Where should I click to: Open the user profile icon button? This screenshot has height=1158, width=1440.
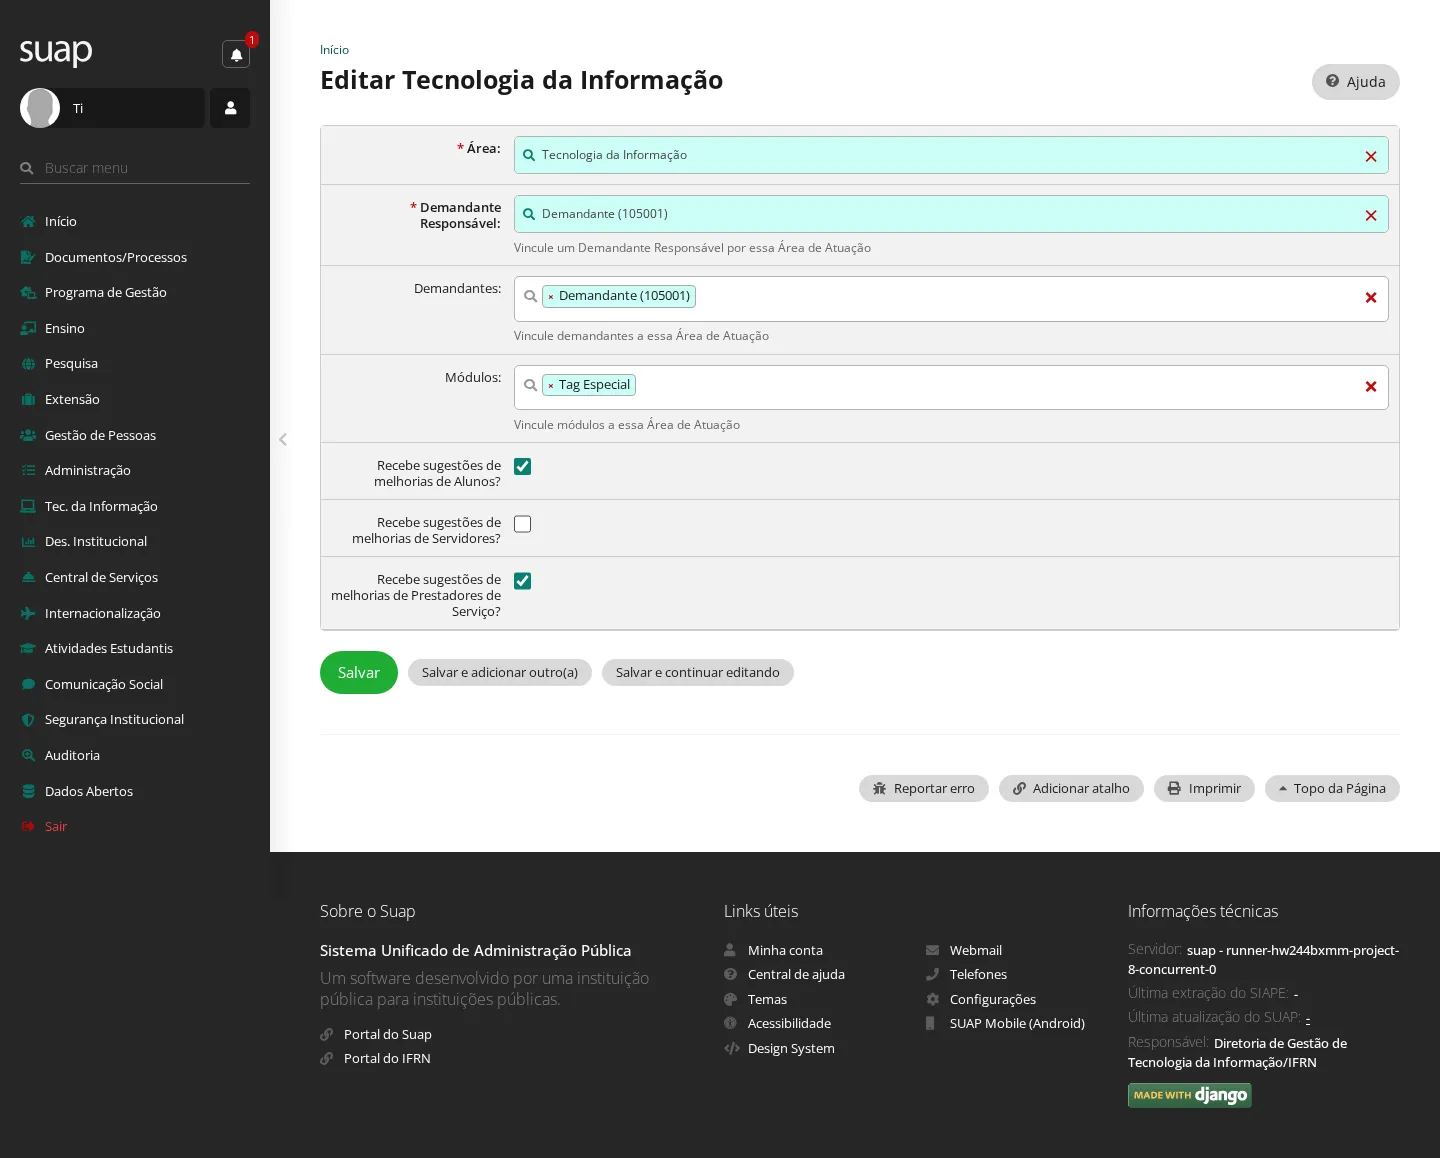coord(230,108)
